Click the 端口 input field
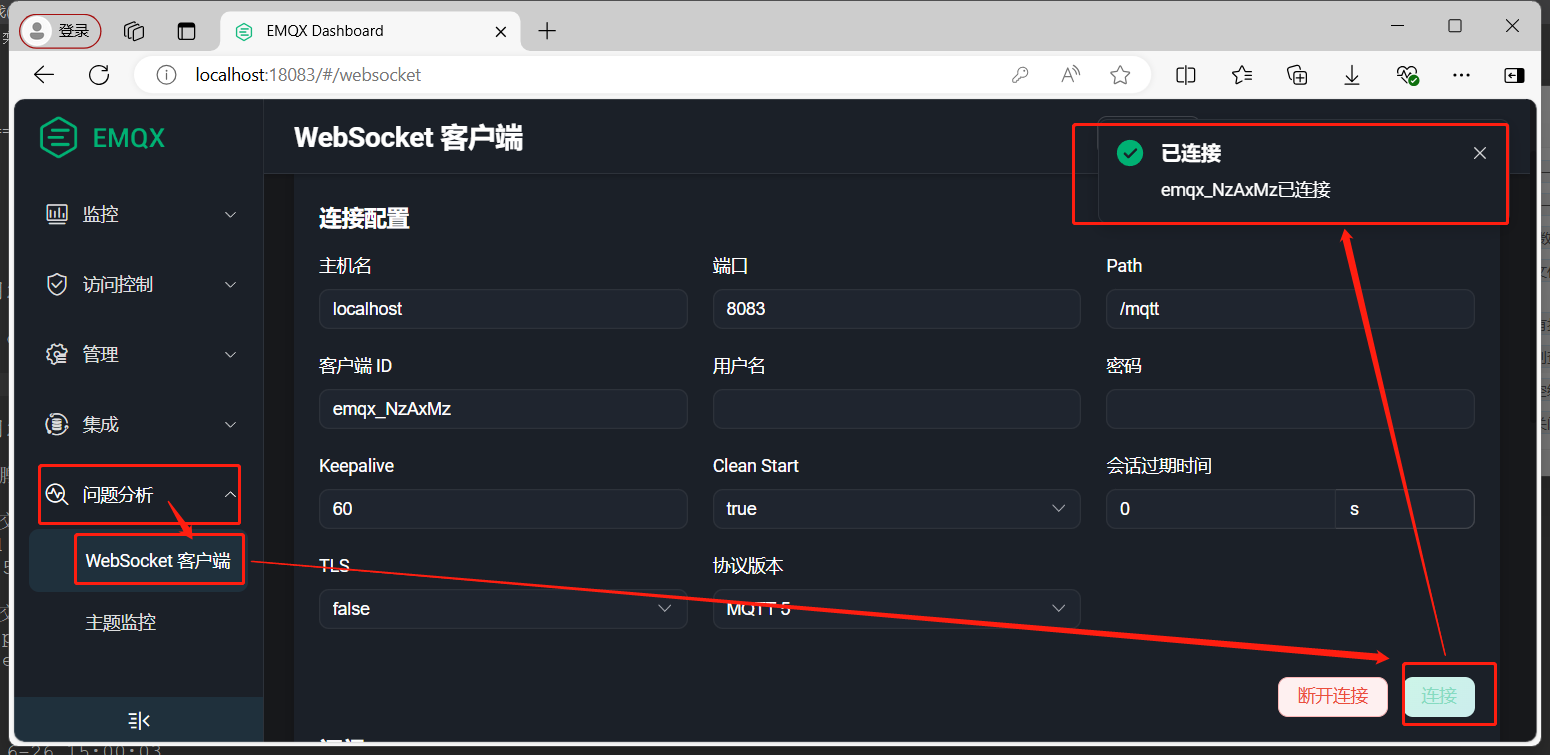The height and width of the screenshot is (755, 1550). click(x=896, y=309)
